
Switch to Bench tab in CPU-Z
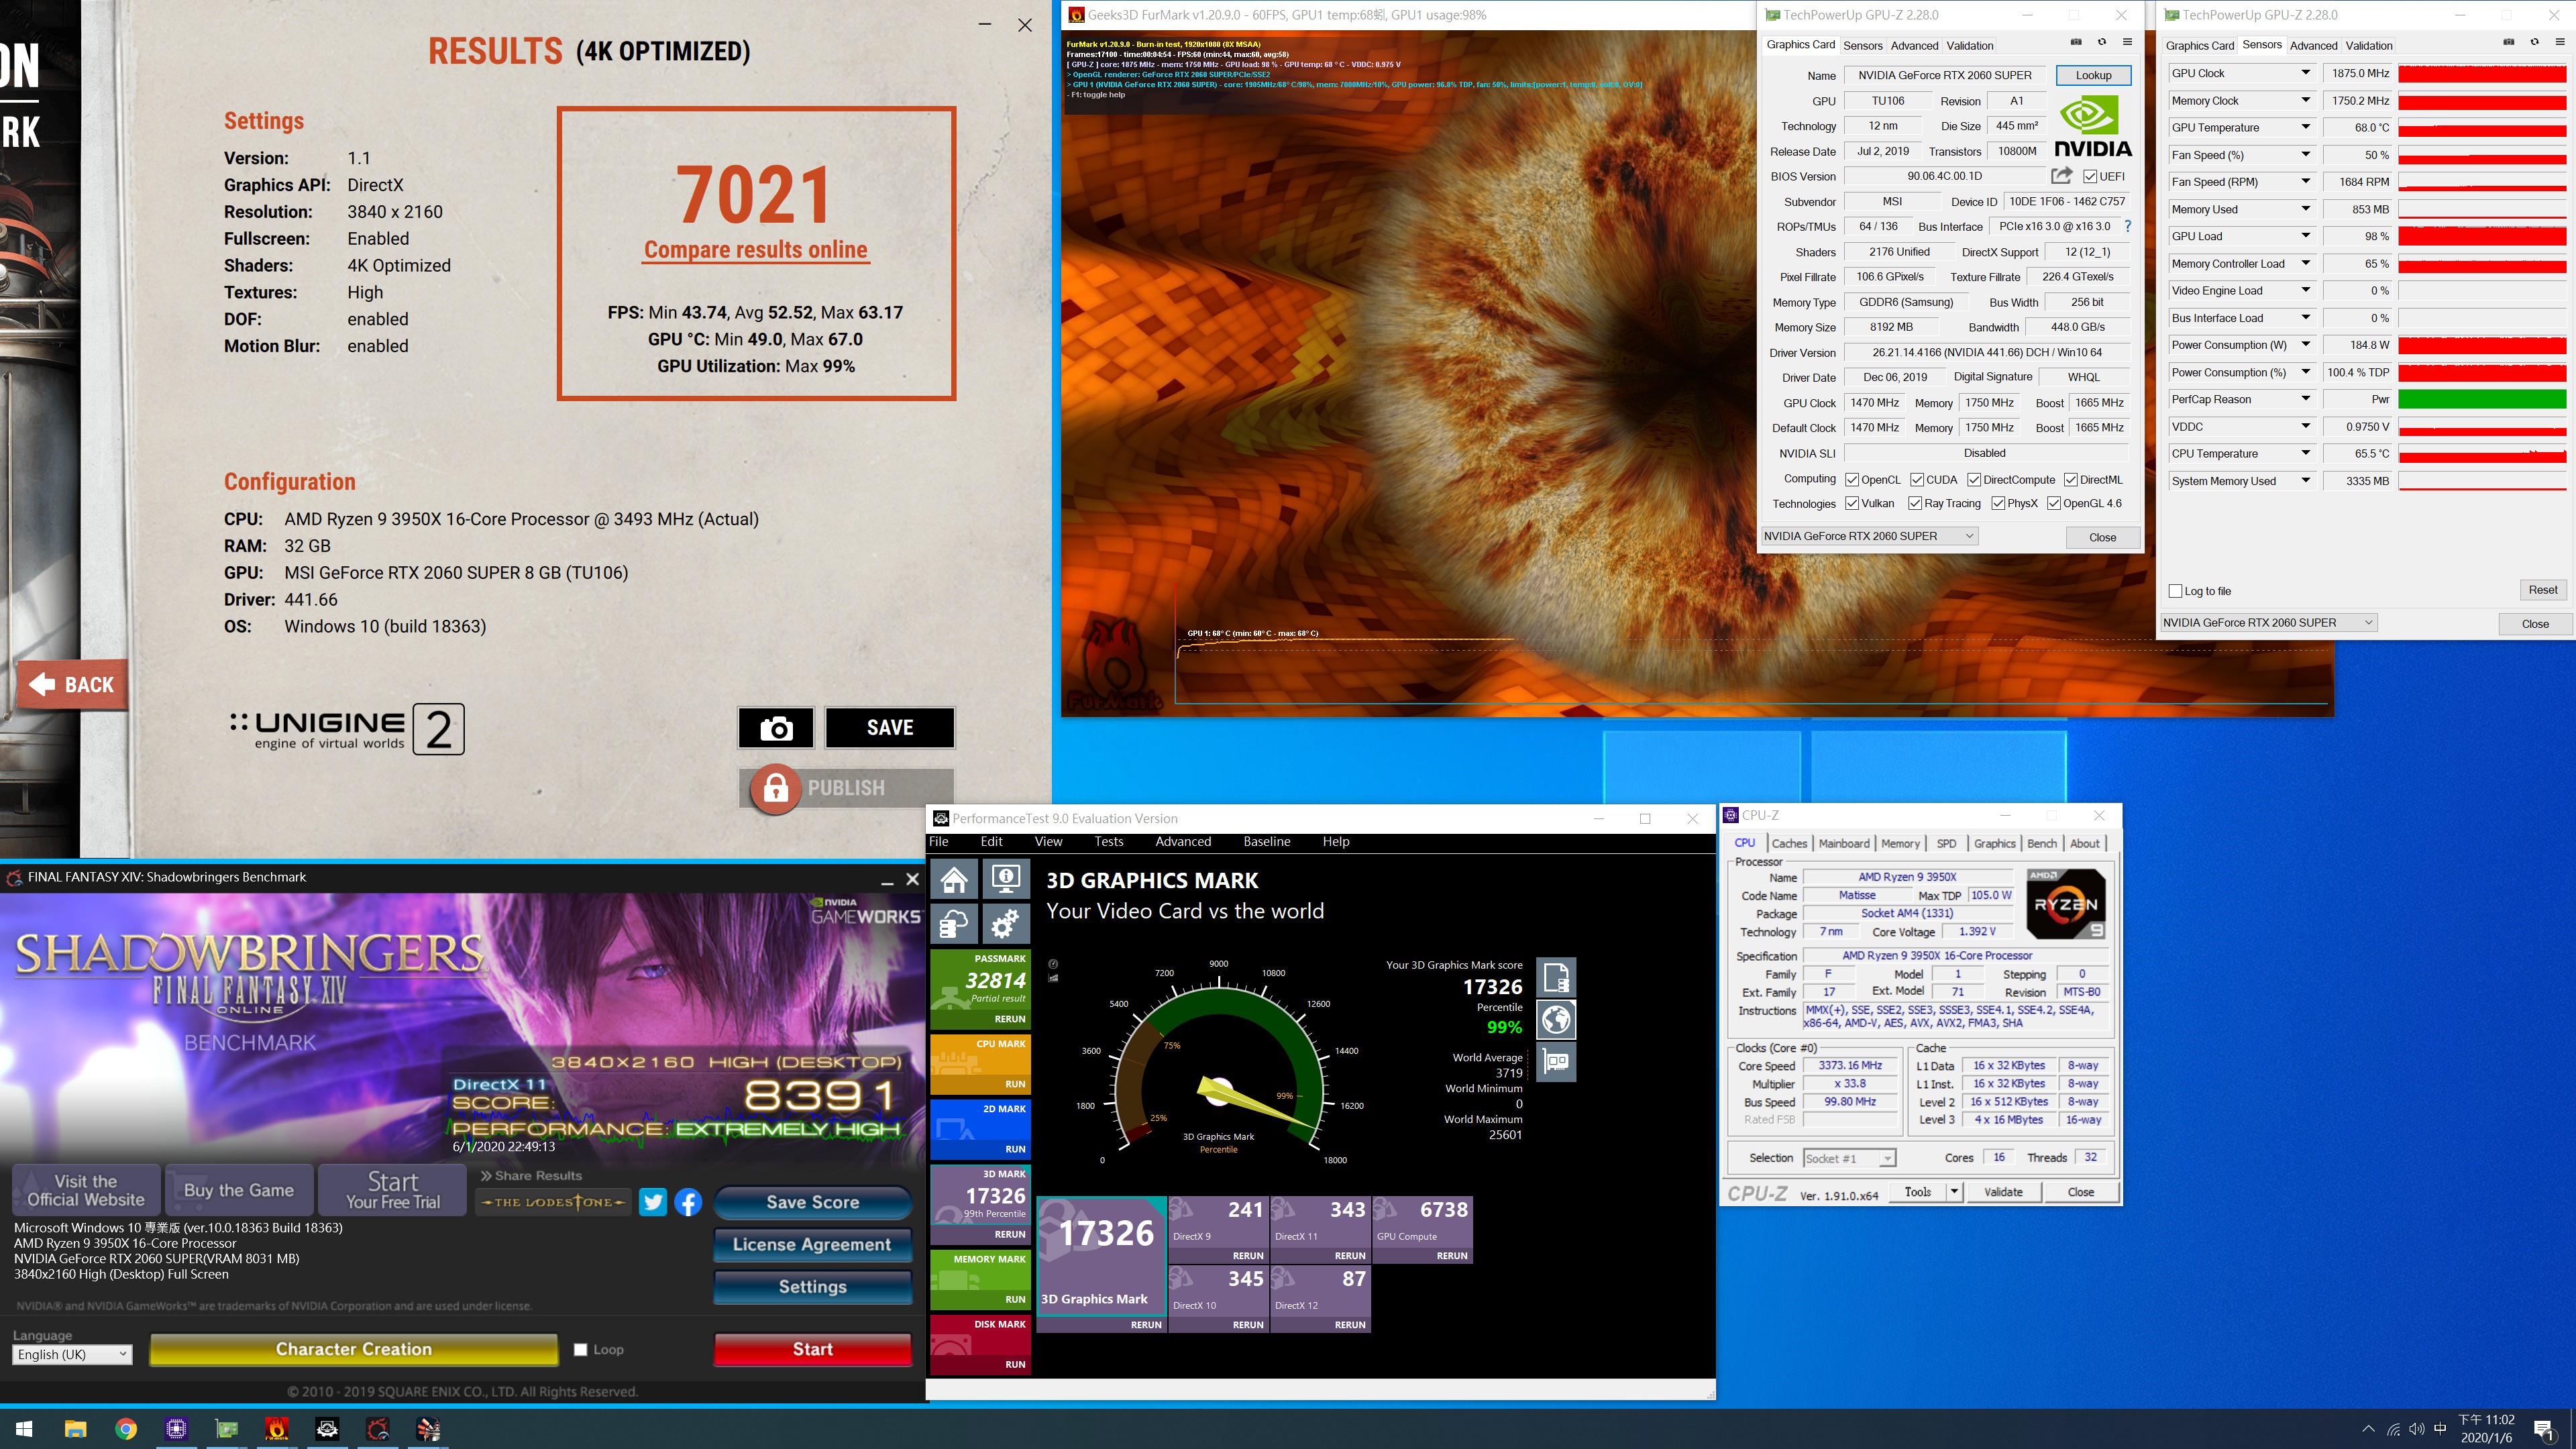pos(2041,844)
